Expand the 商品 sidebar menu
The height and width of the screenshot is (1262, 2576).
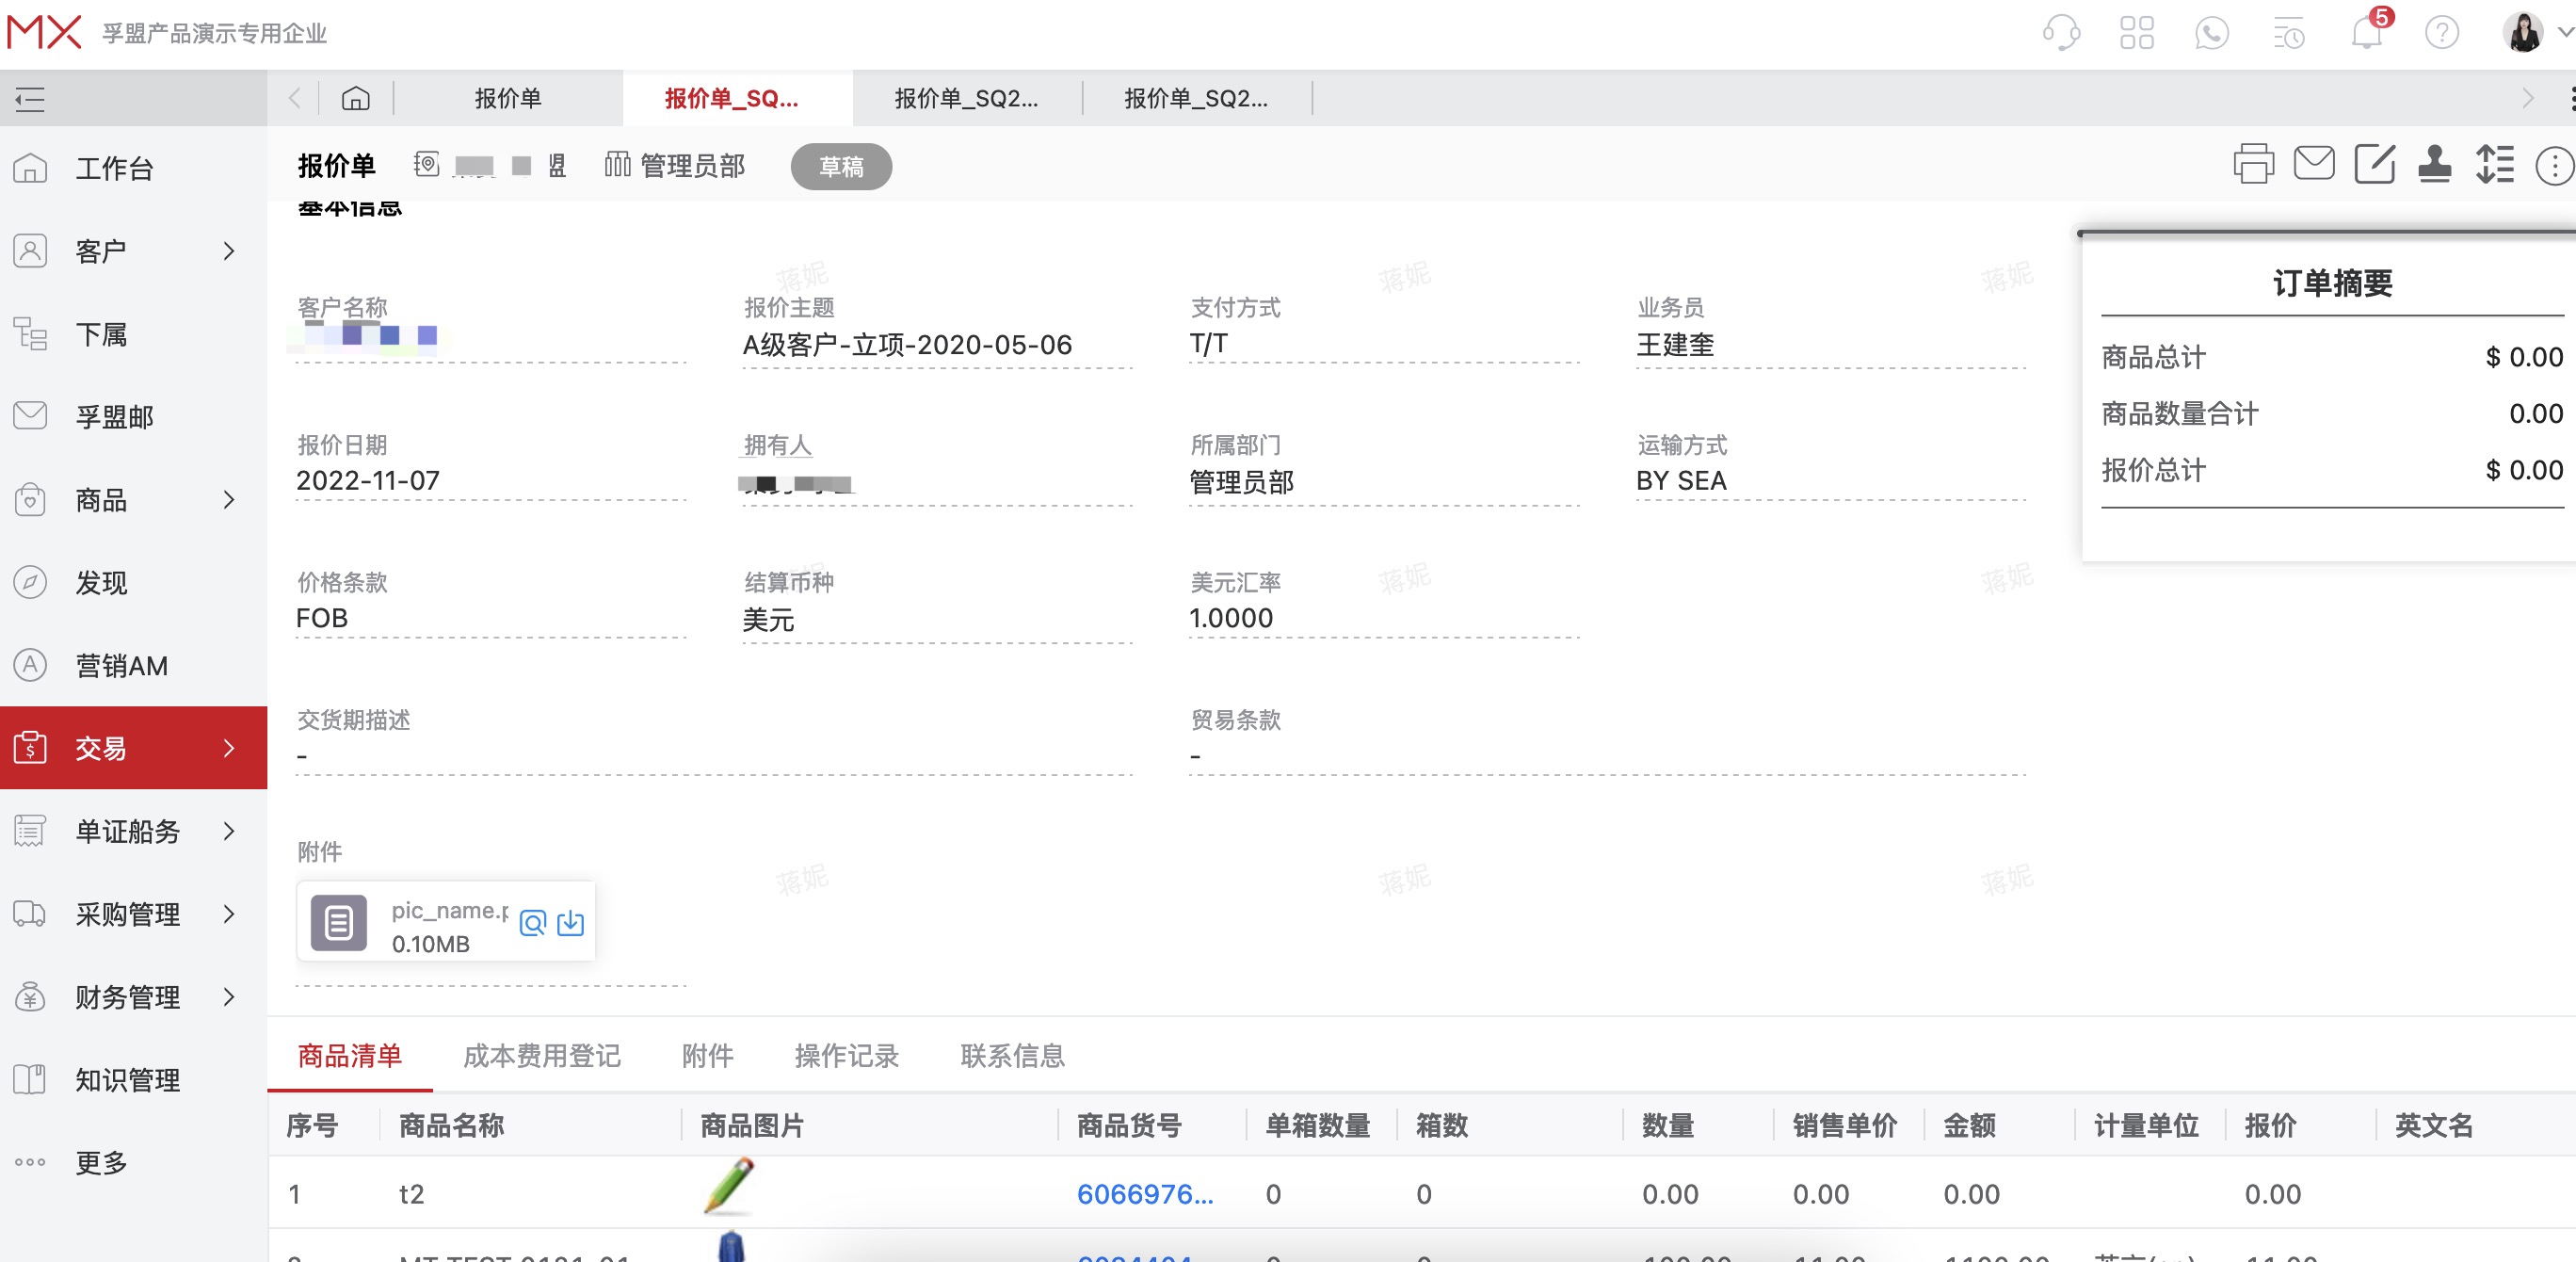[133, 500]
